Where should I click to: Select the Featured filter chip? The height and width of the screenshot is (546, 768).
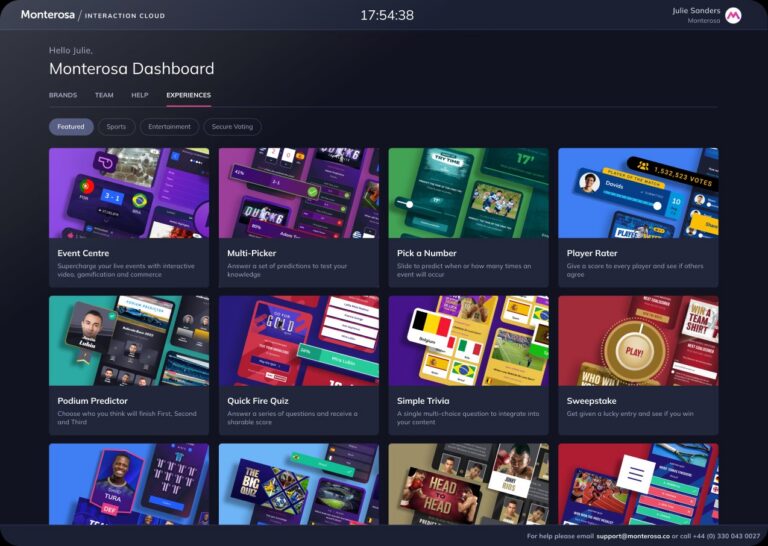(x=71, y=127)
